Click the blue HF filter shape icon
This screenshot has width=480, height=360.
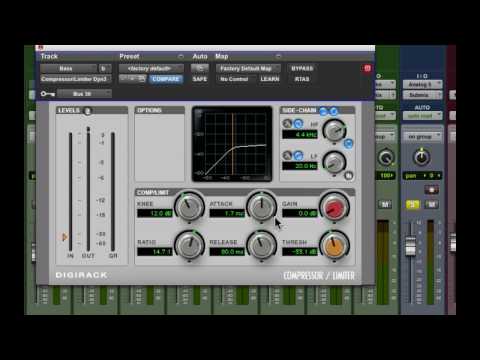pyautogui.click(x=299, y=124)
